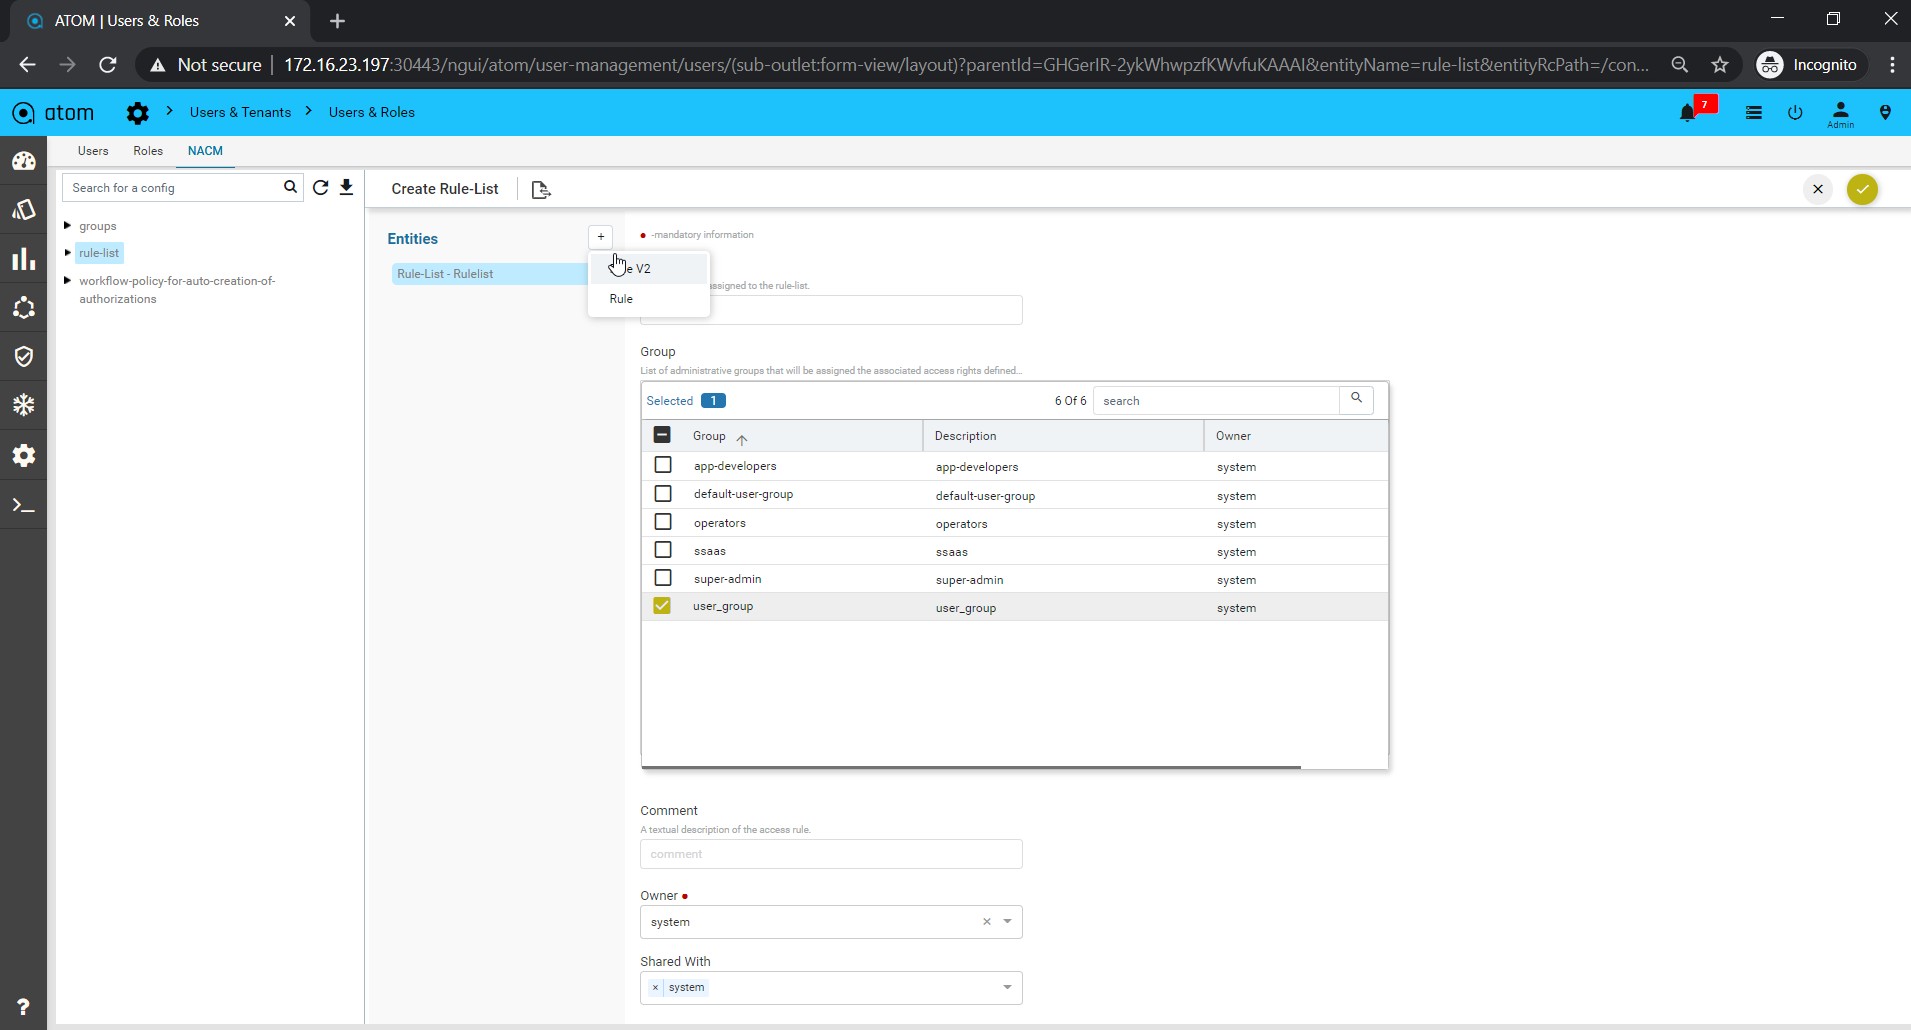Confirm the rule-list with the yellow check button
Screen dimensions: 1911x1030
1862,189
